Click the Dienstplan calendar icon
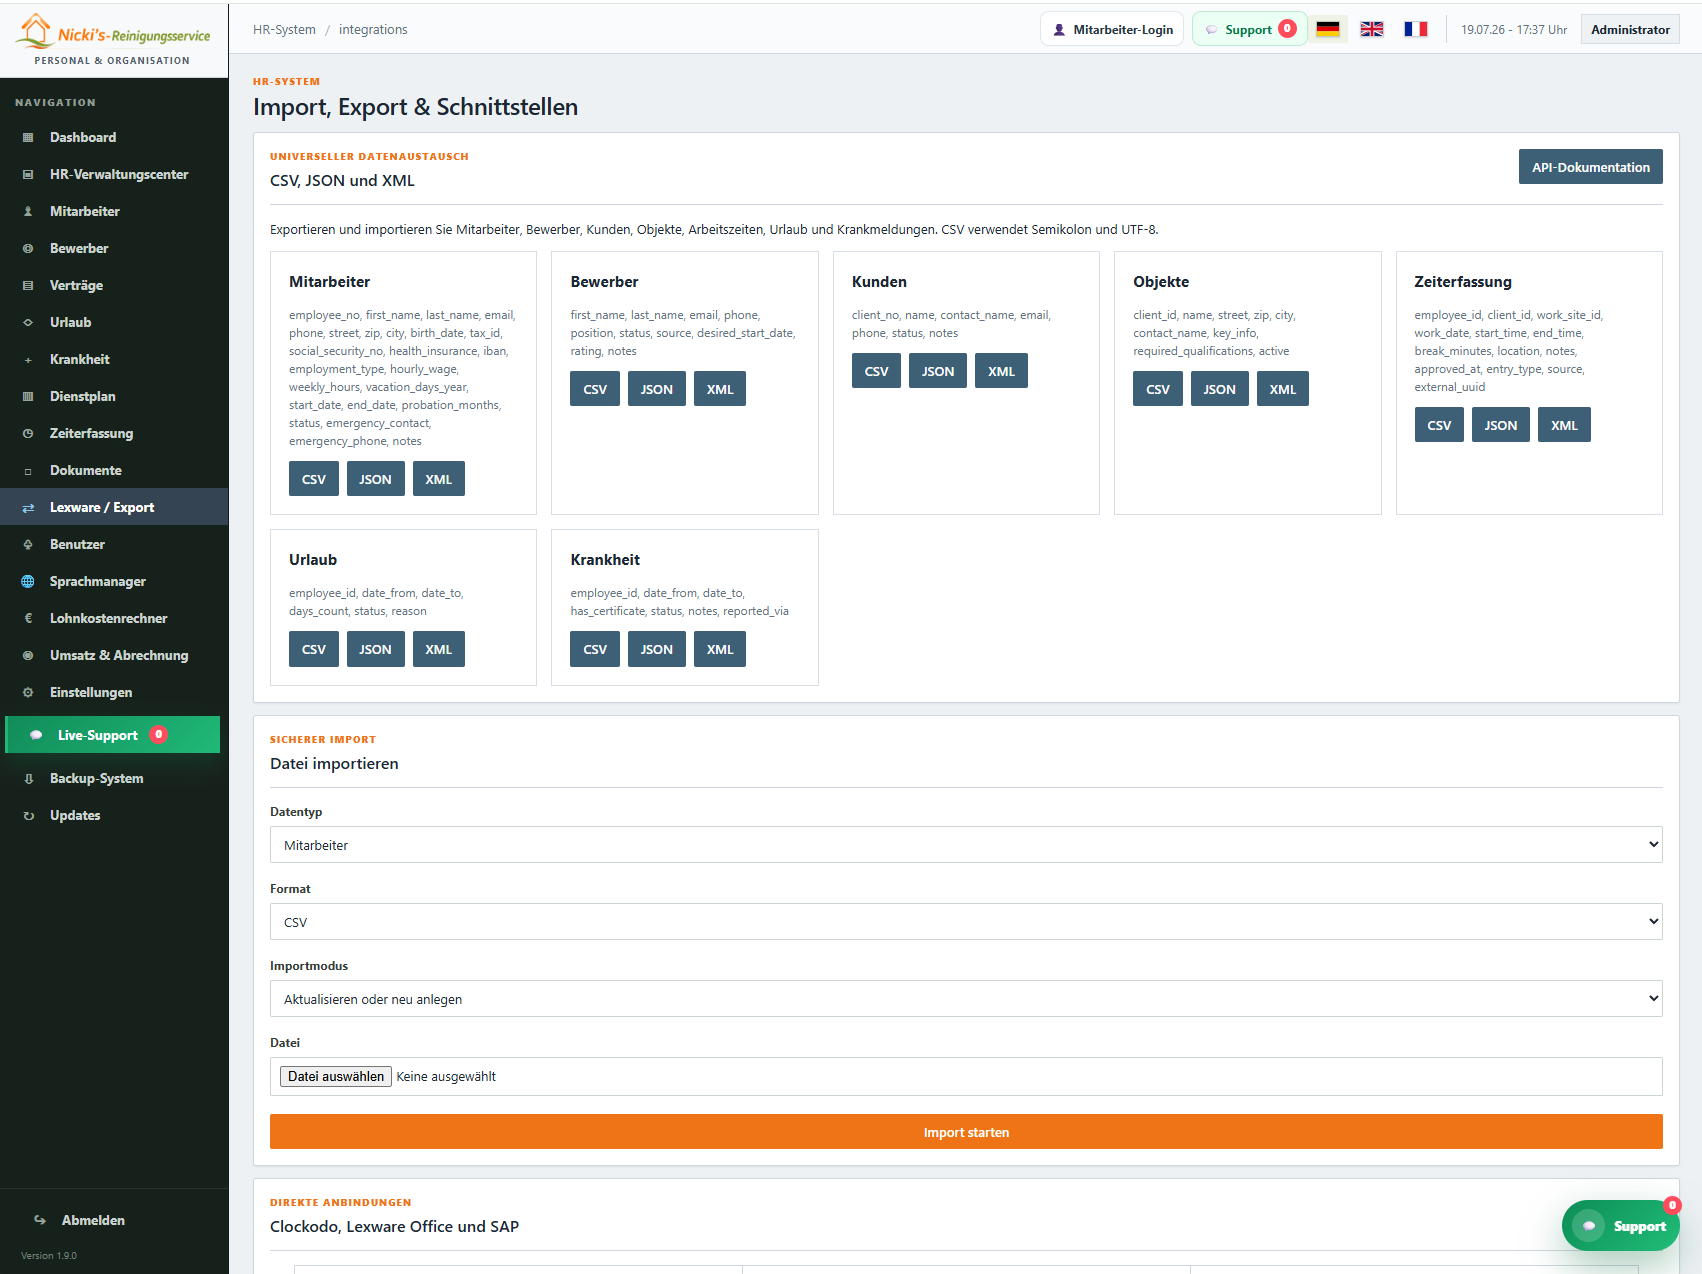Viewport: 1702px width, 1274px height. [28, 397]
